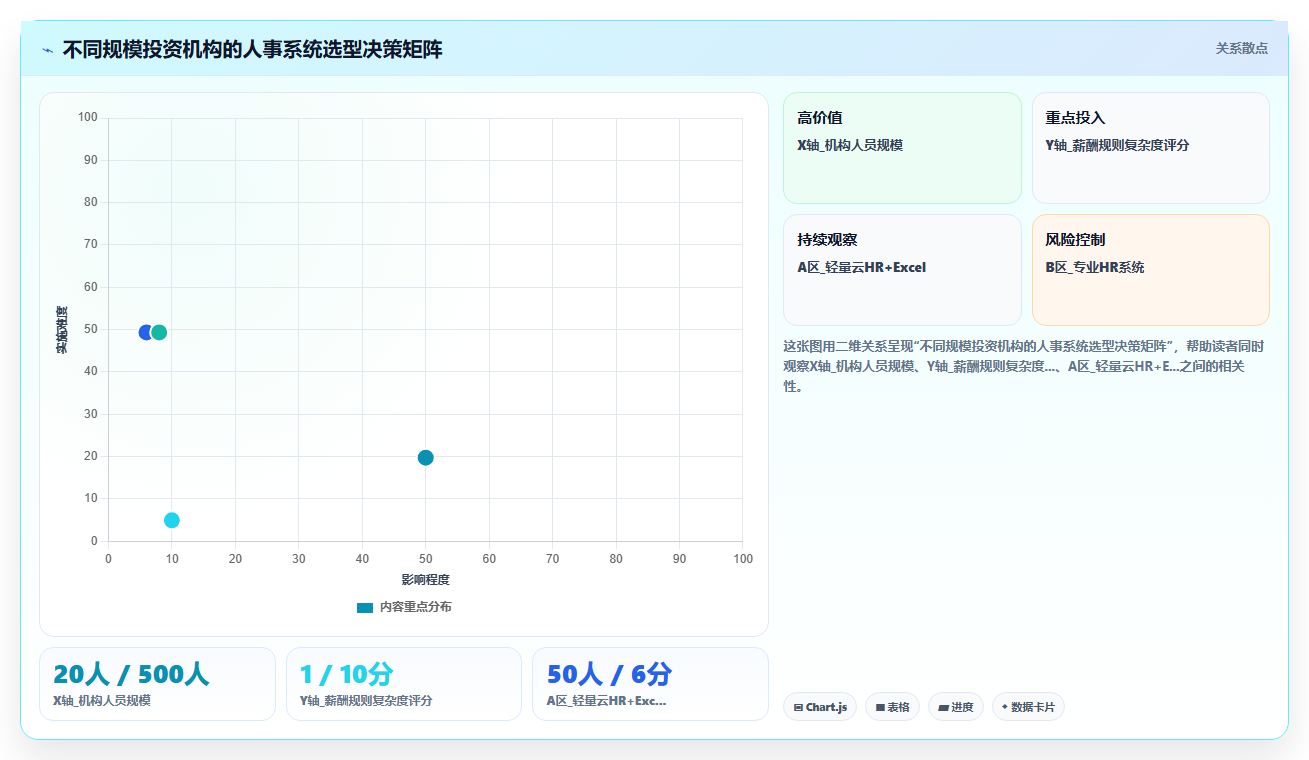Click the 100 tick label on the y-axis
Viewport: 1309px width, 760px height.
point(88,118)
